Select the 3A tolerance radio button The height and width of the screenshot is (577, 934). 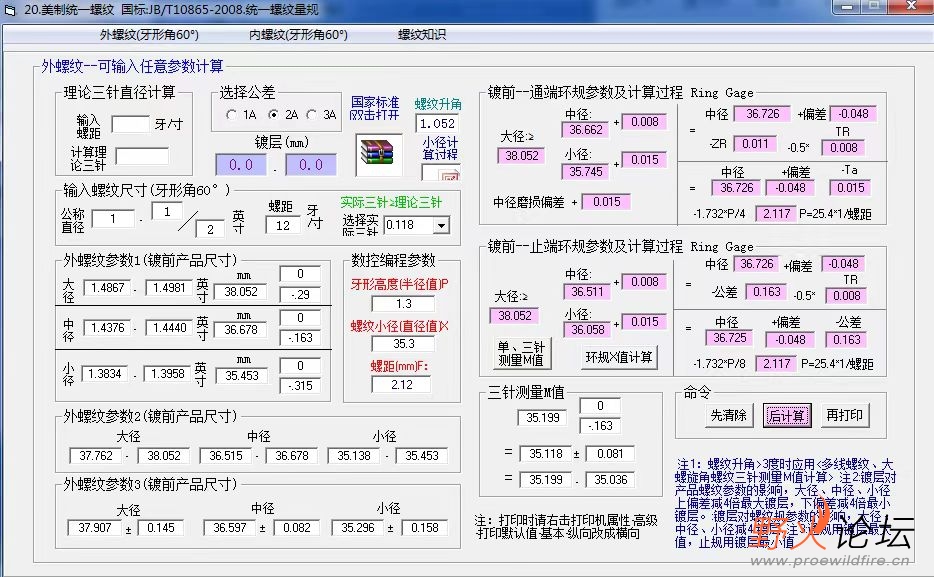(312, 114)
